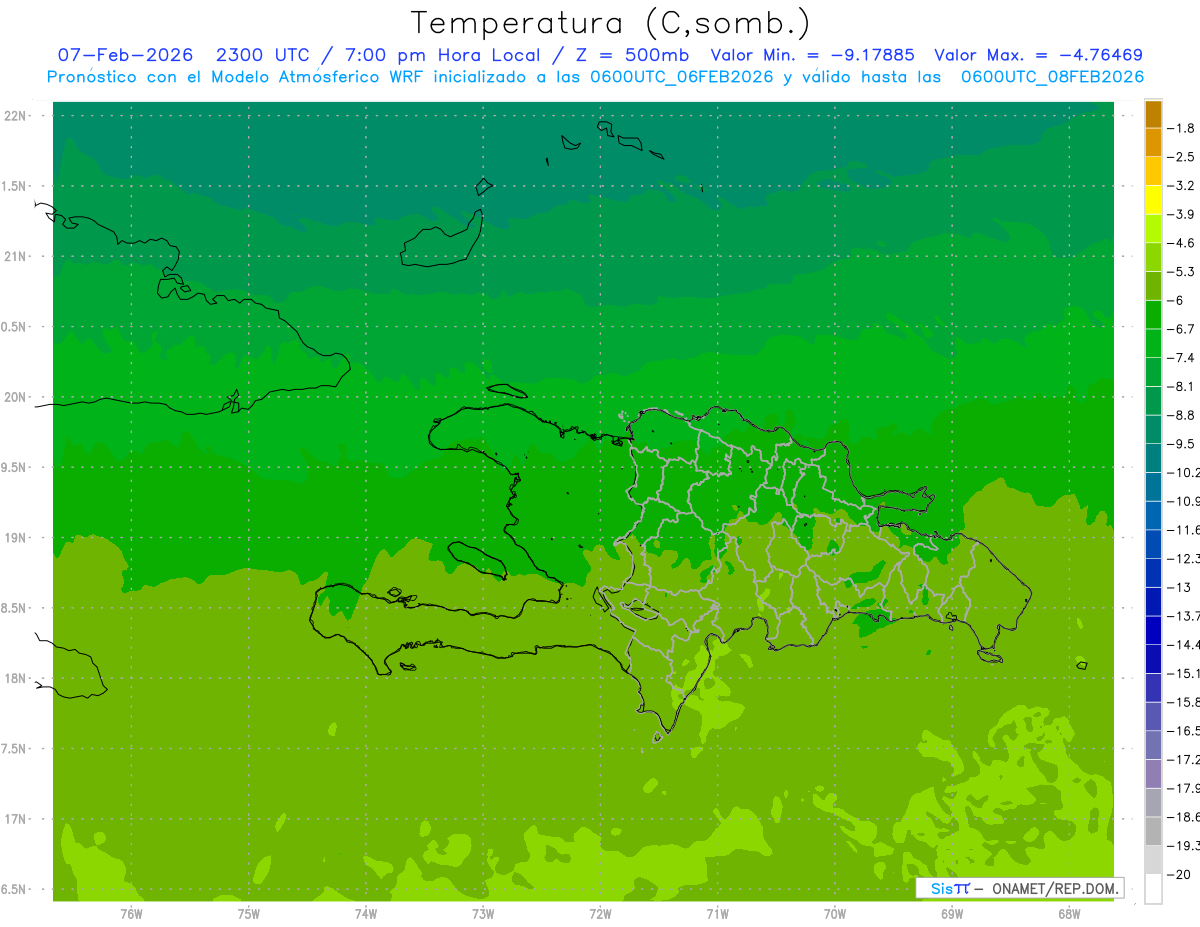Click the -5.3 colorbar value
The image size is (1200, 927).
[x=1182, y=271]
